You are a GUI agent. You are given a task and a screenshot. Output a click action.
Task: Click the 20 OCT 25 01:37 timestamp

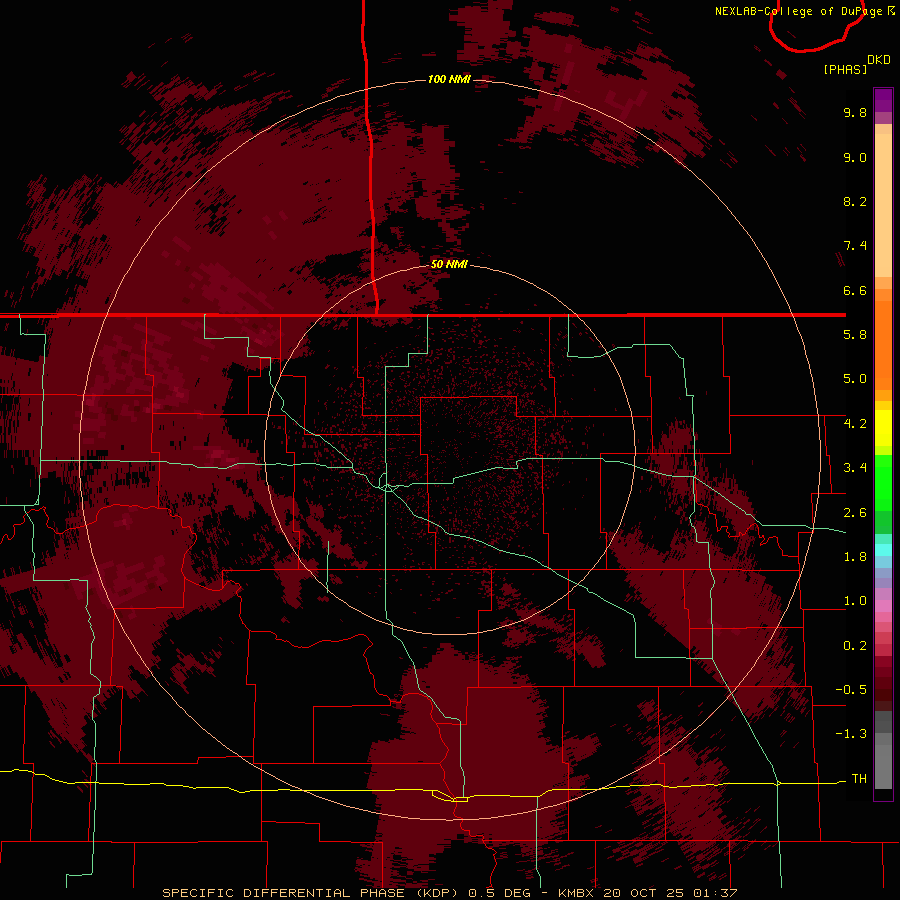click(670, 893)
